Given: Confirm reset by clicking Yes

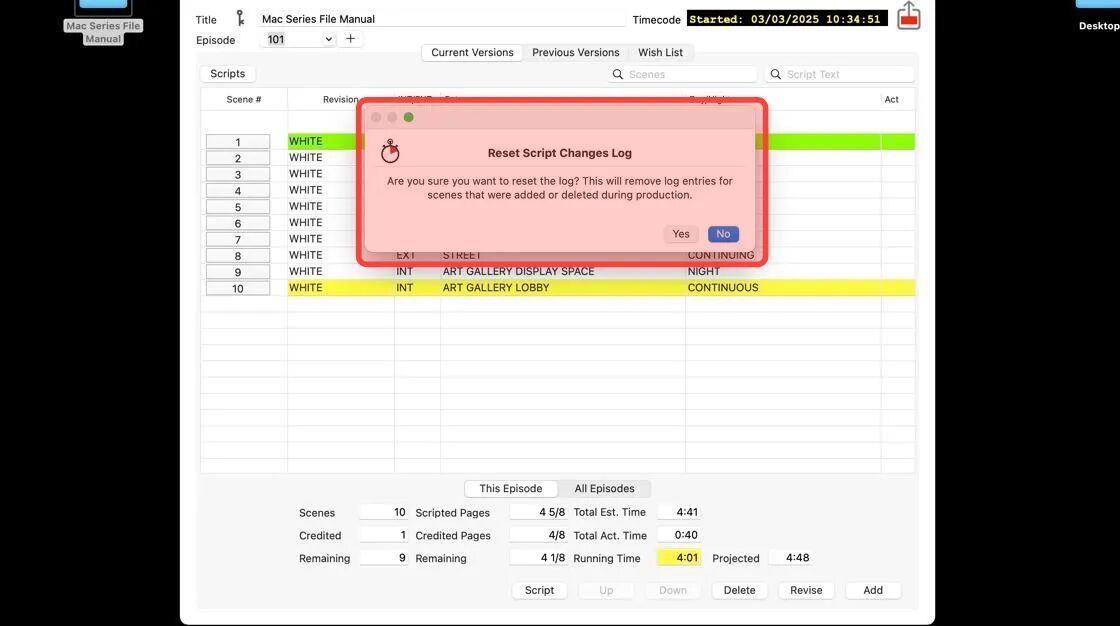Looking at the screenshot, I should click(681, 234).
